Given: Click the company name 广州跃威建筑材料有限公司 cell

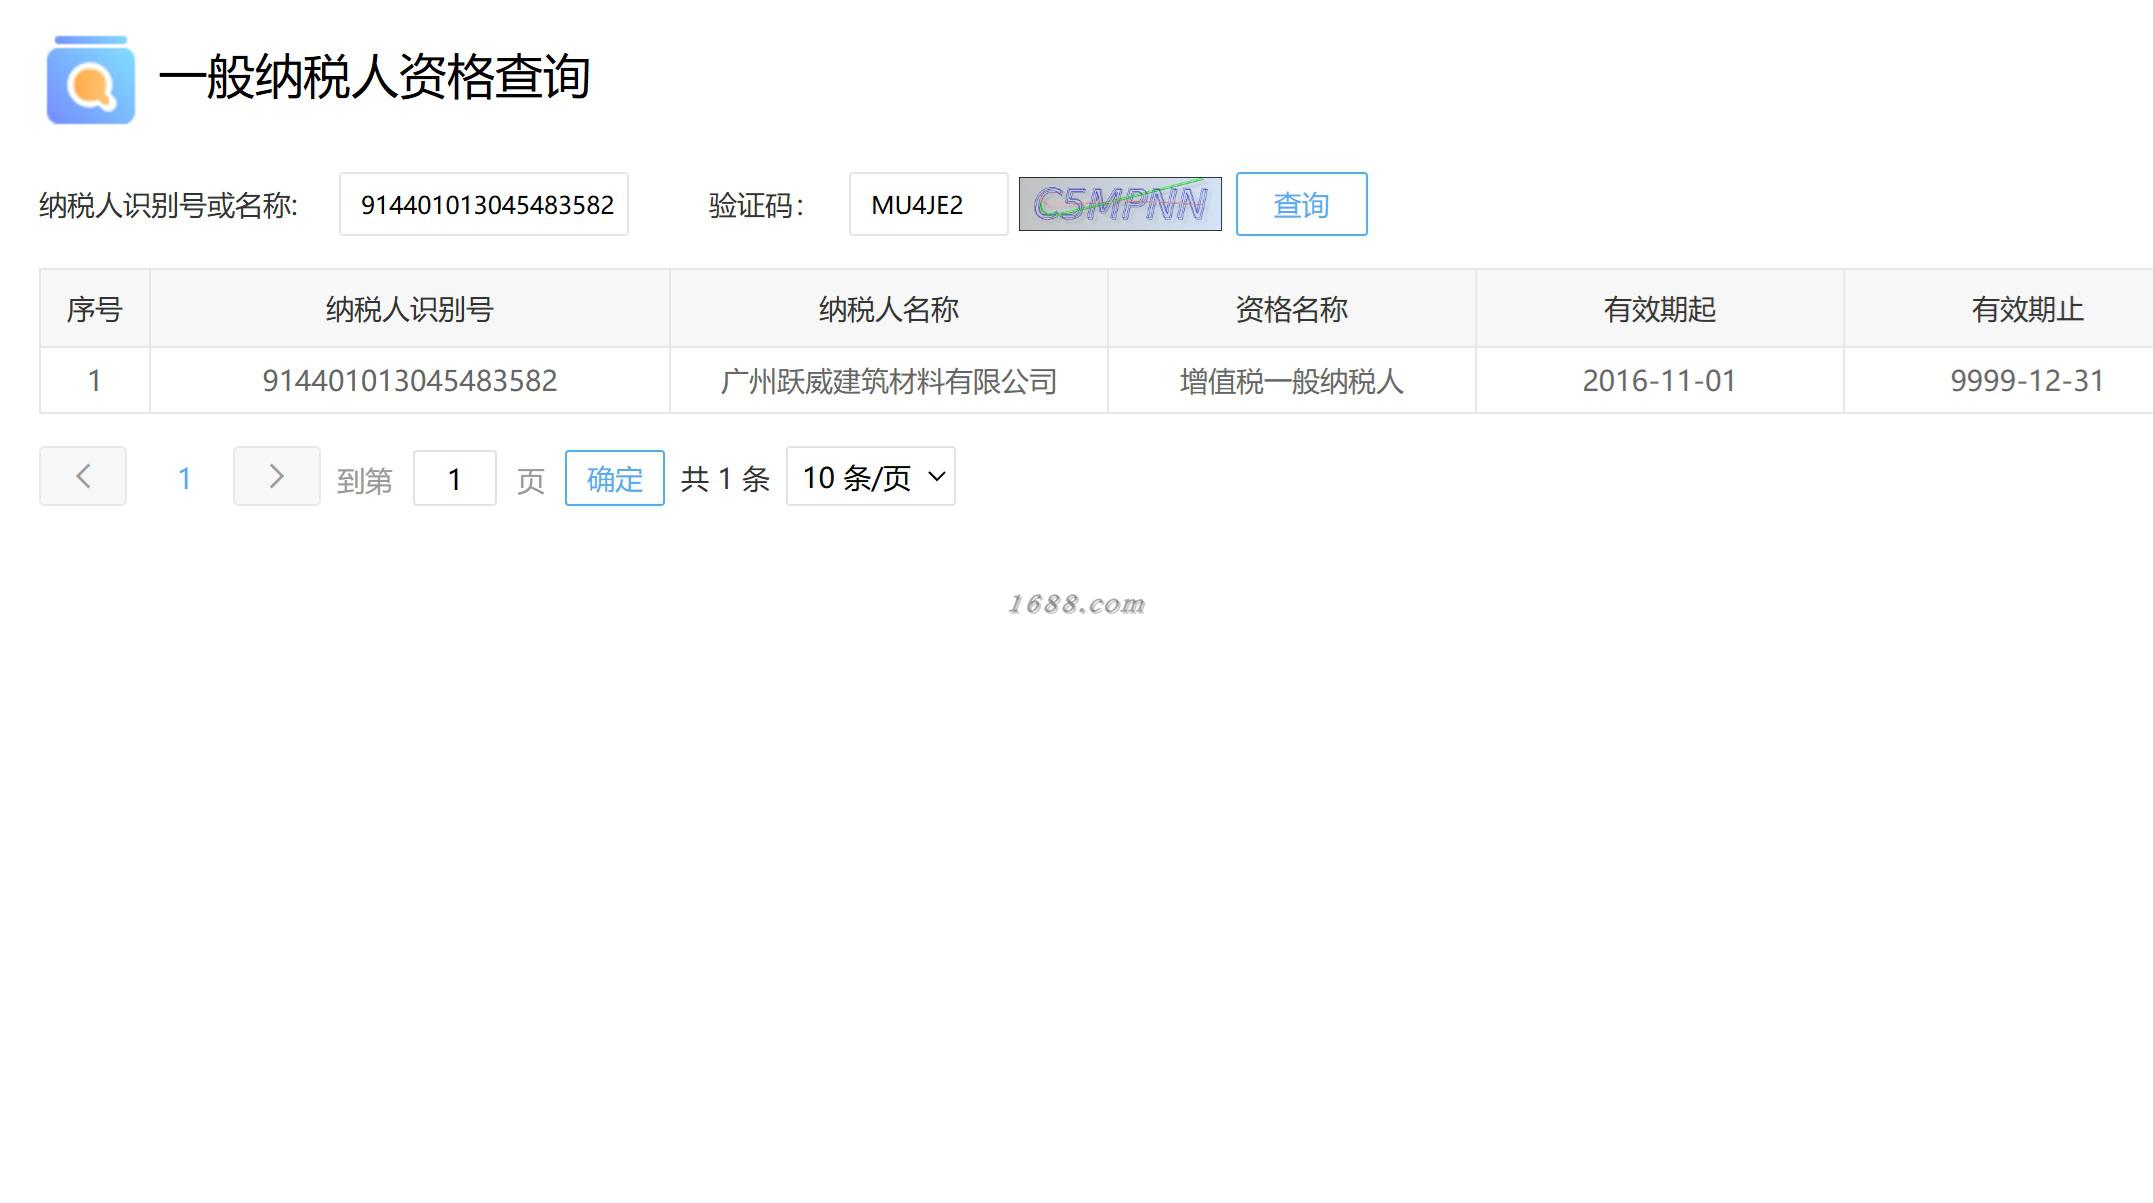Looking at the screenshot, I should point(888,381).
